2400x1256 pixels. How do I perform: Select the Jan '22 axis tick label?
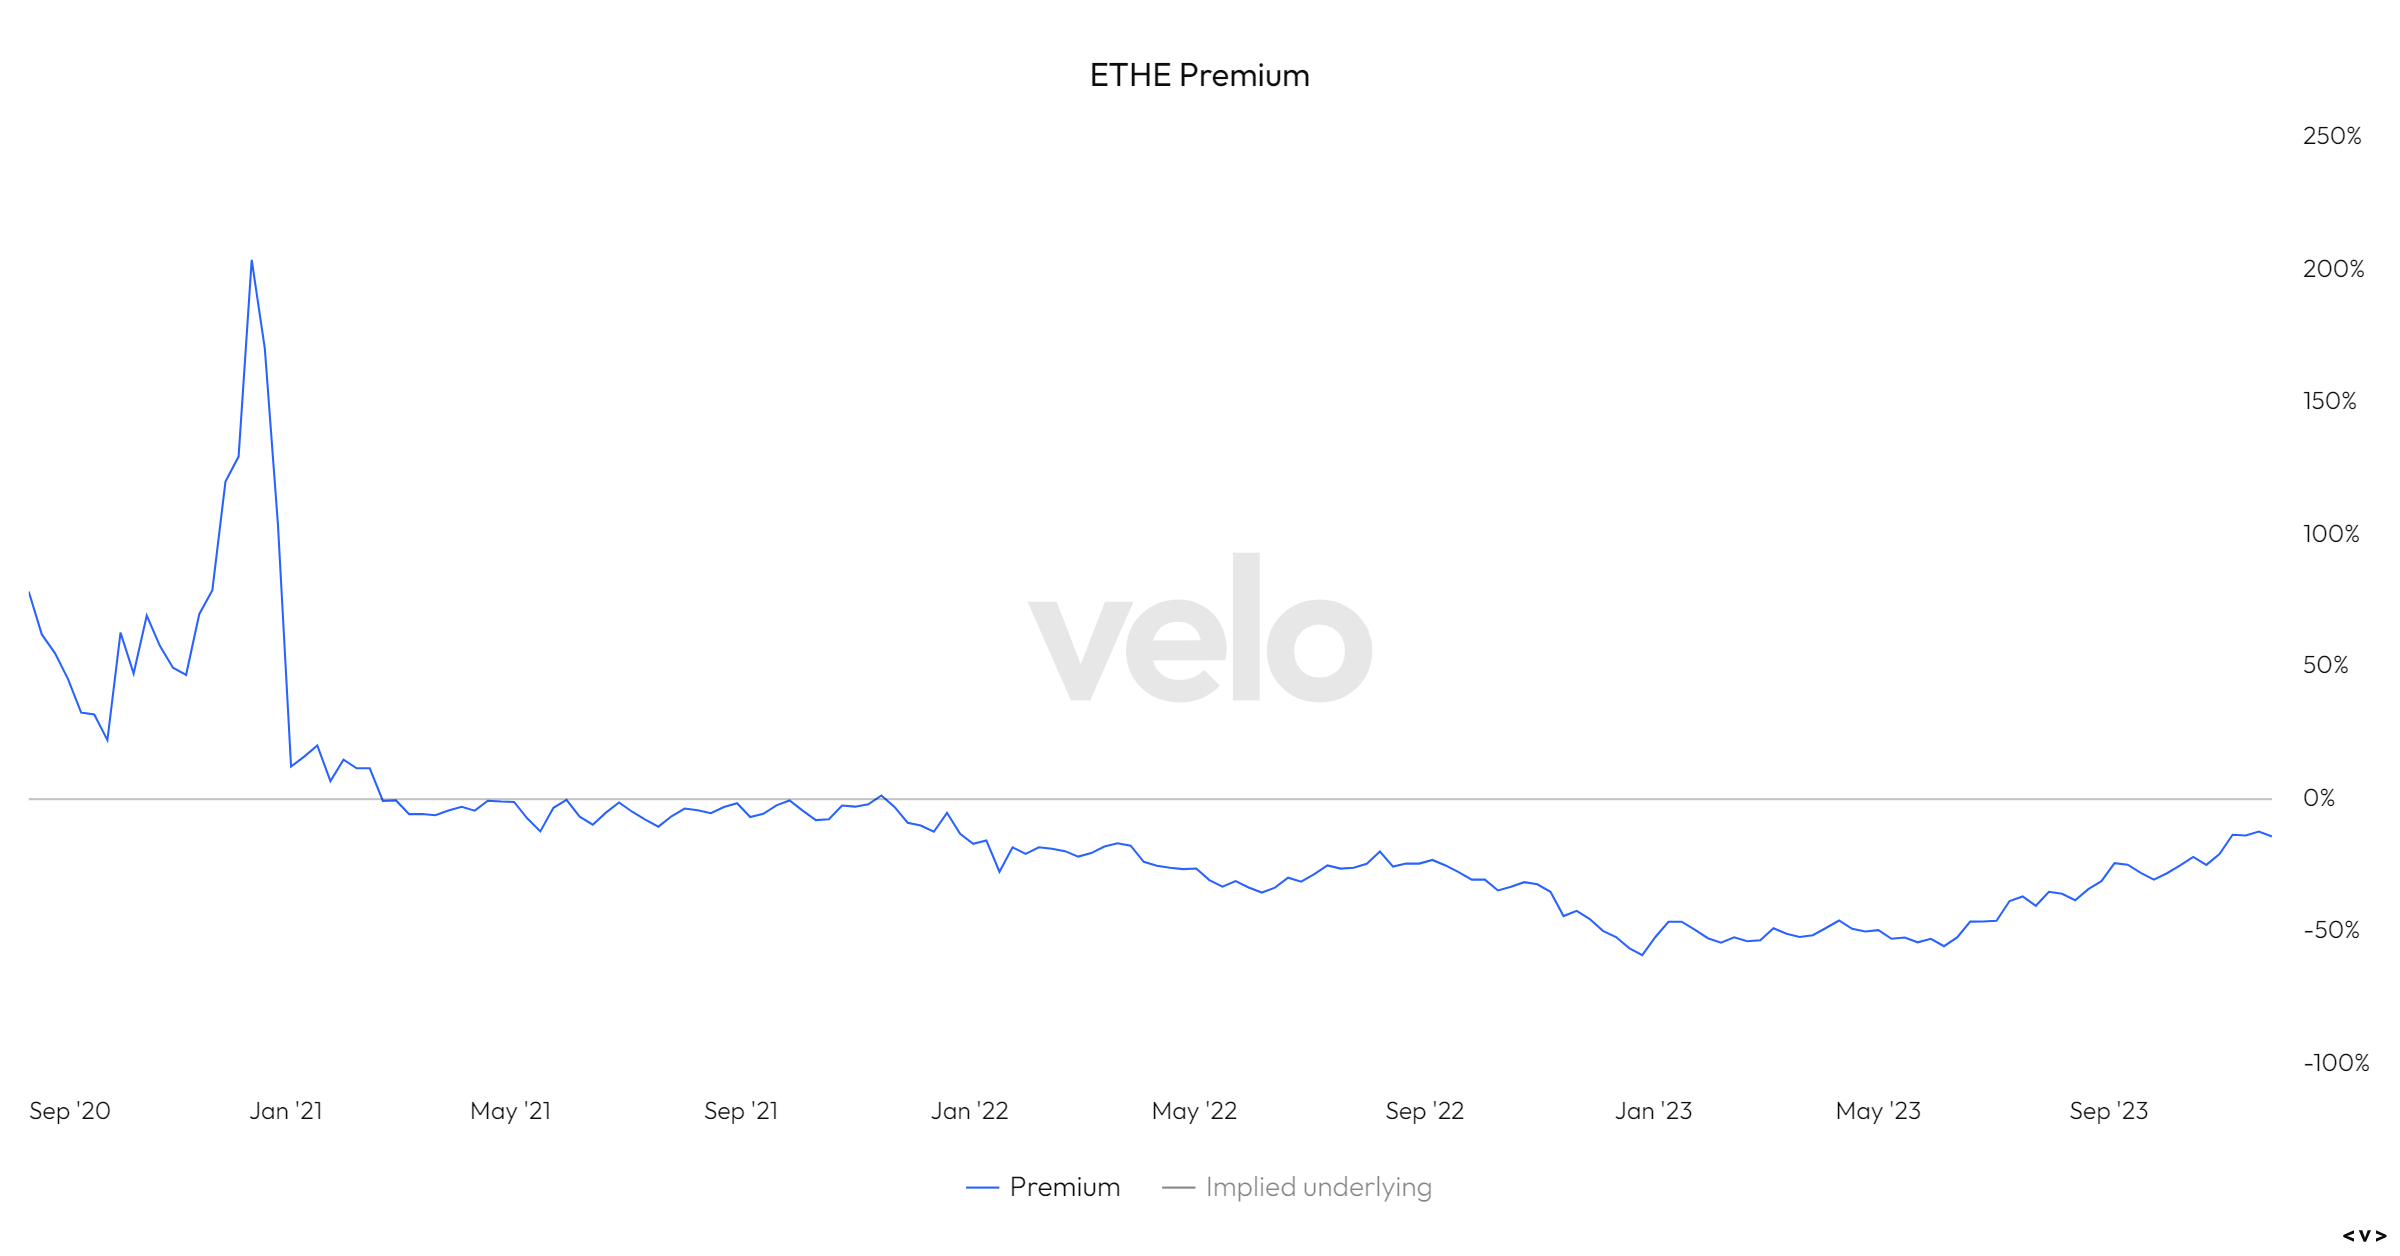[969, 1111]
